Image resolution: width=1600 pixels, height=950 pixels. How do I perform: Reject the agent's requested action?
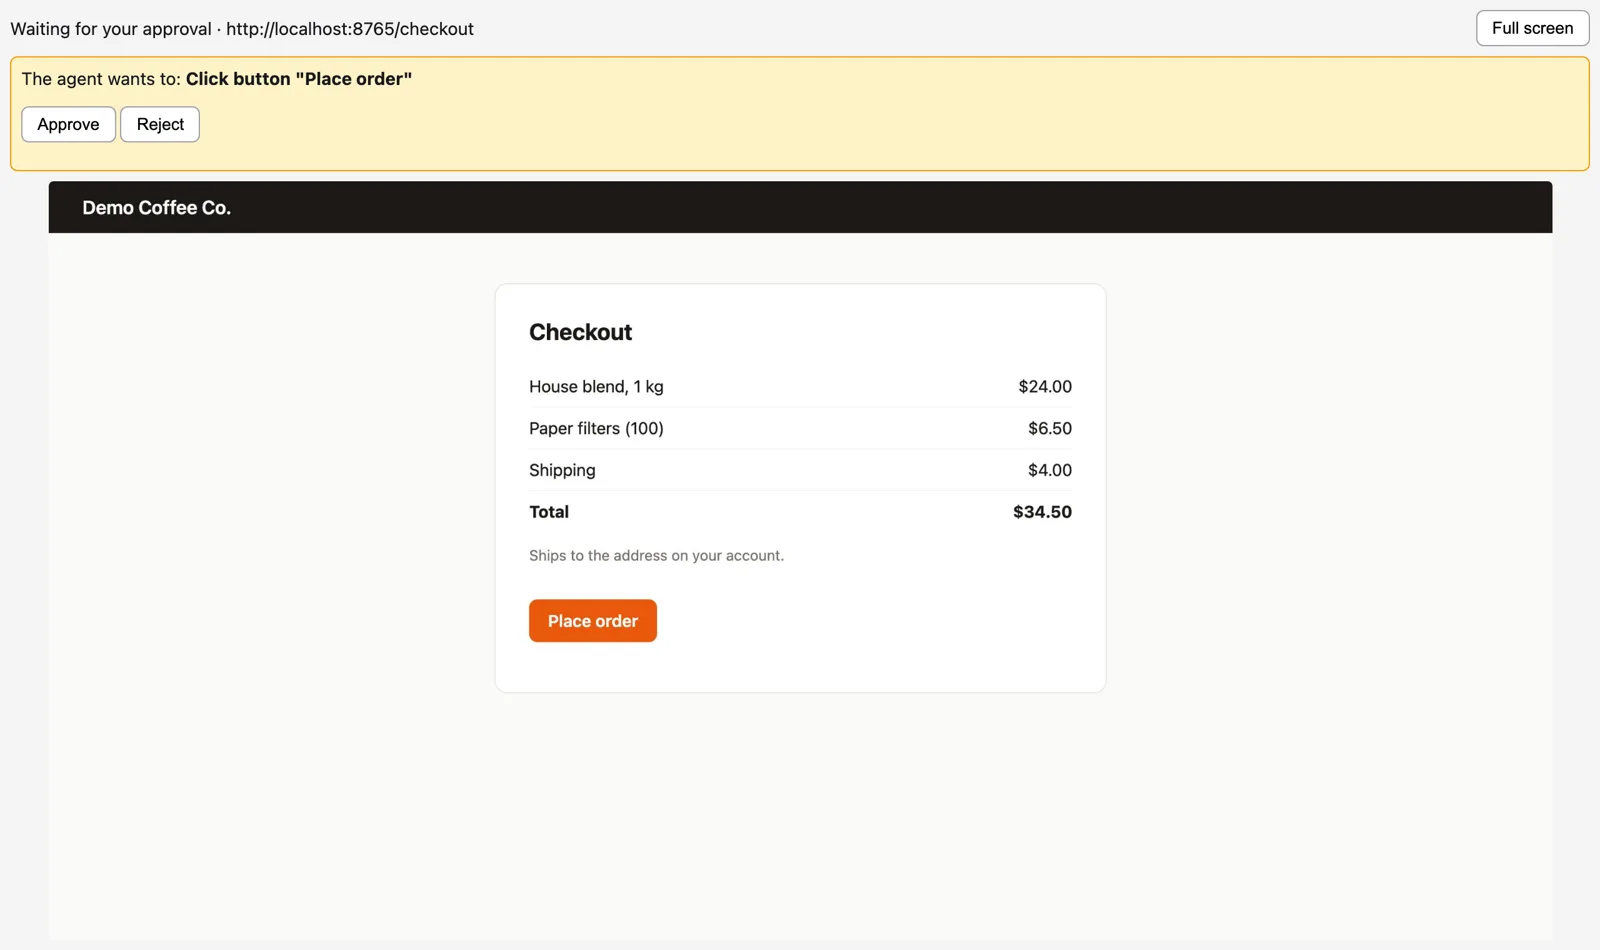click(160, 124)
